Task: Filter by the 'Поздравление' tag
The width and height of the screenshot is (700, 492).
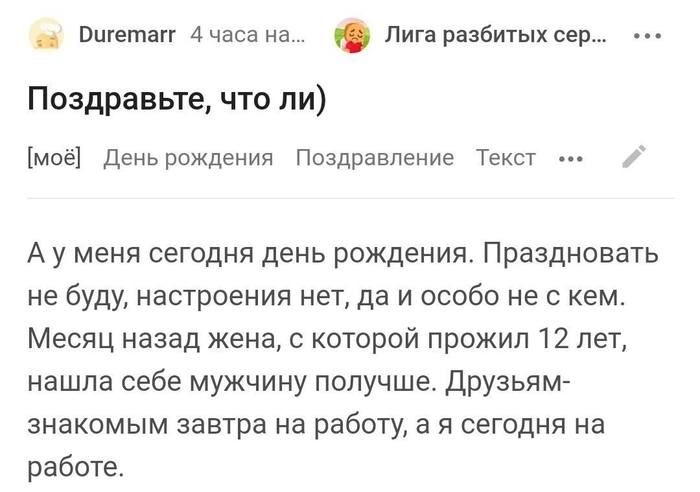Action: point(374,158)
